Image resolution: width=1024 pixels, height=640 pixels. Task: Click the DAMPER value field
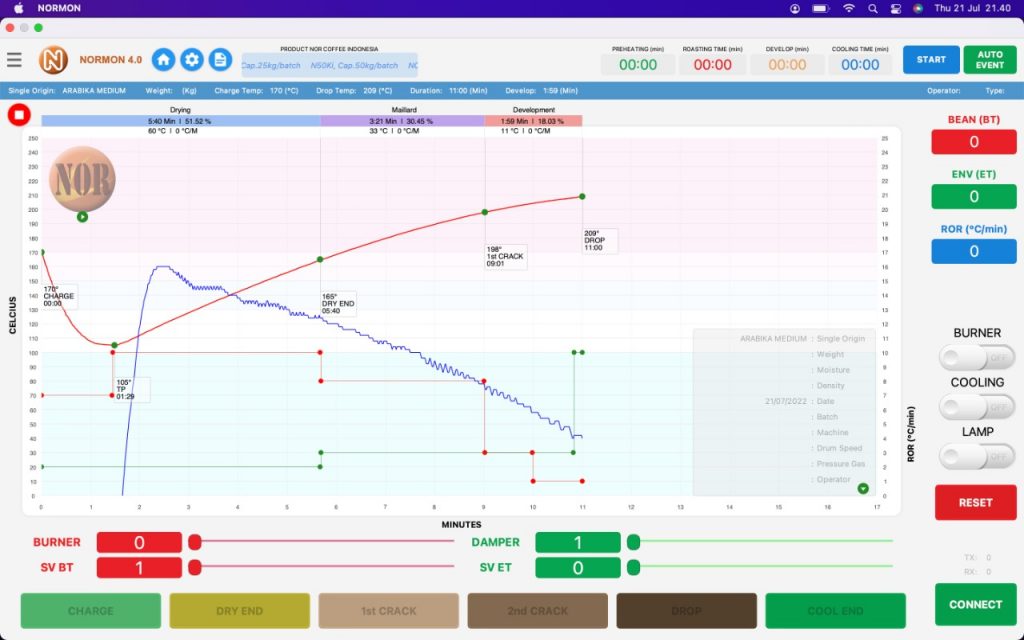point(578,542)
